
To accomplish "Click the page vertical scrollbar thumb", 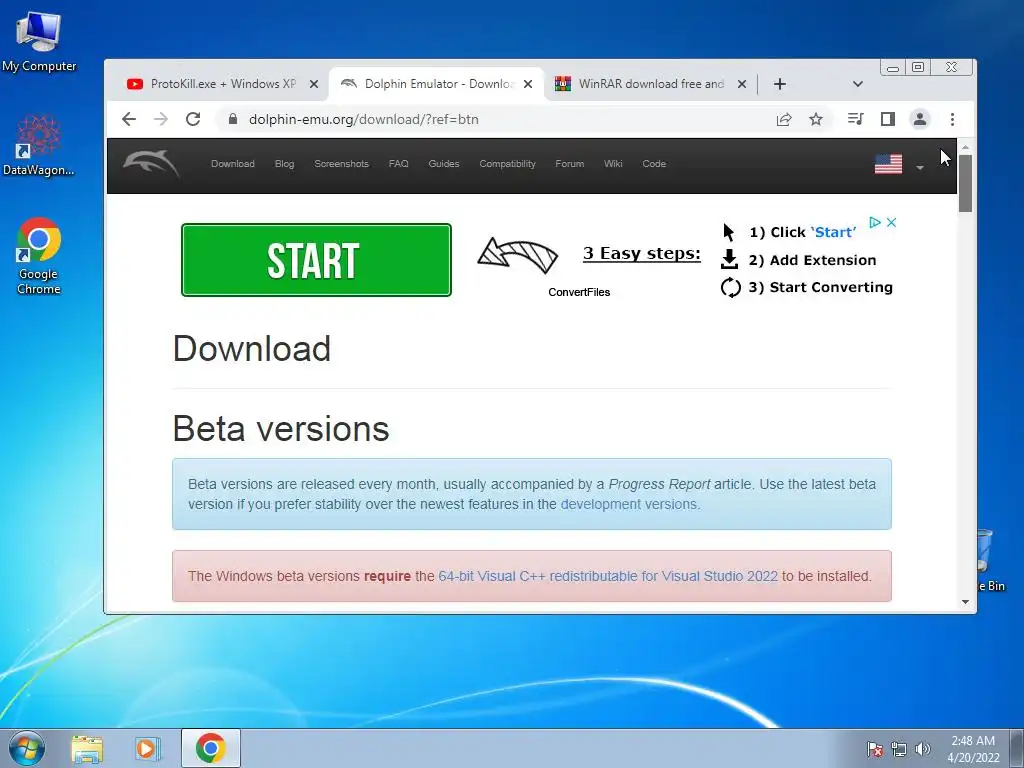I will click(965, 183).
